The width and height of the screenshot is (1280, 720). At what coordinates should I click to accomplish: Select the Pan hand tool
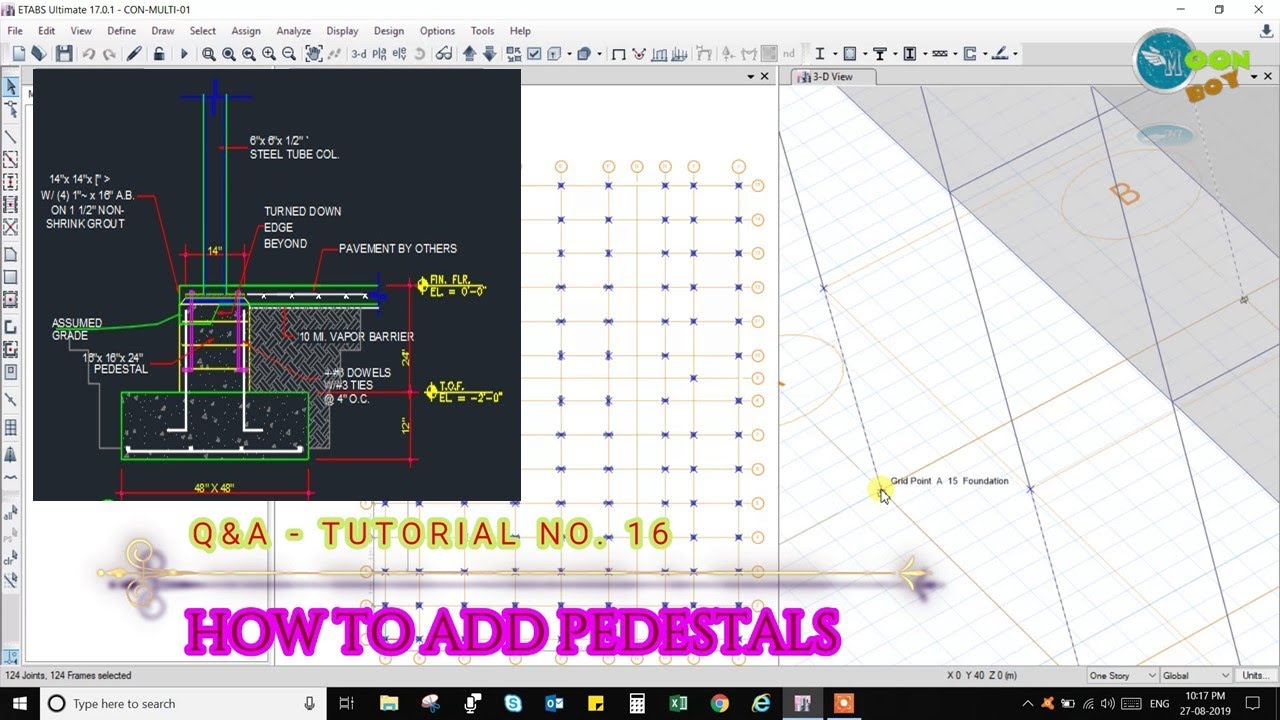[x=314, y=54]
